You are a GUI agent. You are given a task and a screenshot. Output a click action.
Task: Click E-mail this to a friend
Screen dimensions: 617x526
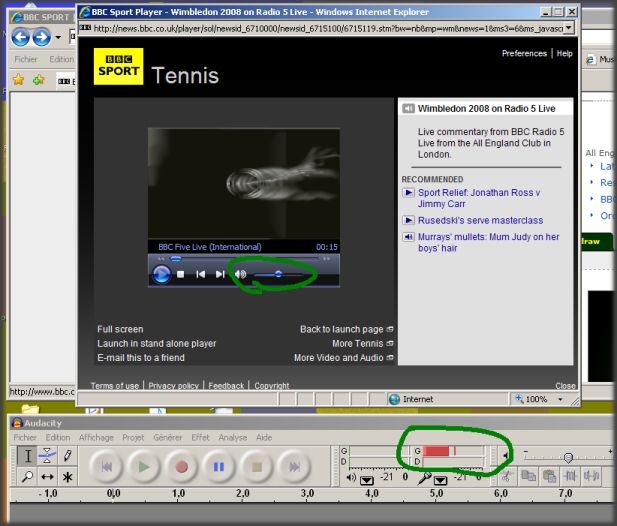(141, 358)
